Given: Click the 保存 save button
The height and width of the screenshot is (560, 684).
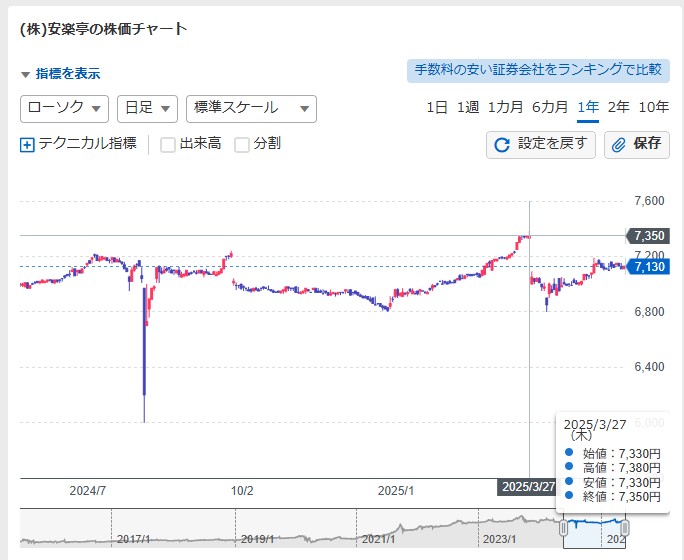Looking at the screenshot, I should tap(637, 145).
